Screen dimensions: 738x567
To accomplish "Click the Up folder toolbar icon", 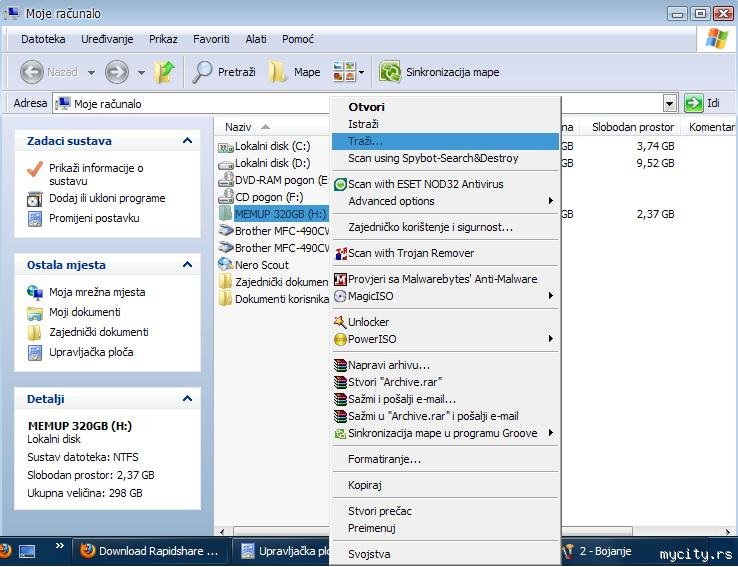I will coord(165,72).
